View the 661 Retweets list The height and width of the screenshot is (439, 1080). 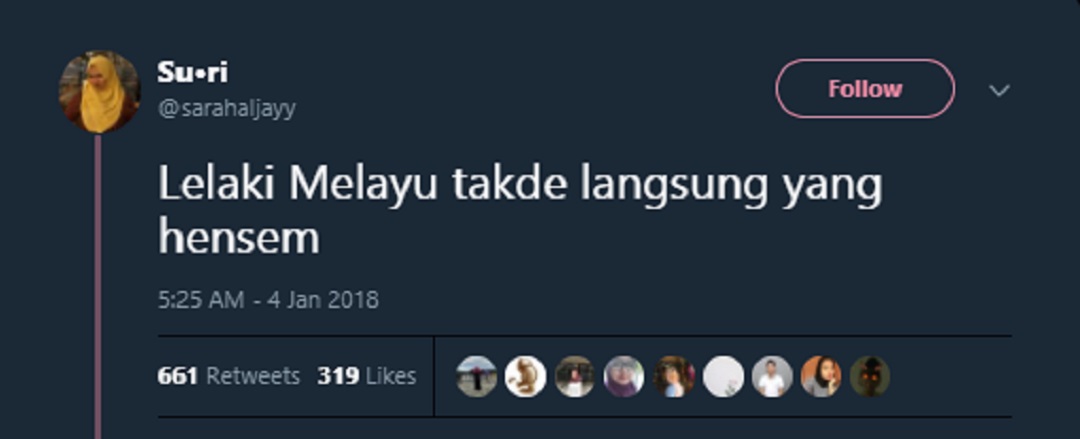click(x=229, y=376)
